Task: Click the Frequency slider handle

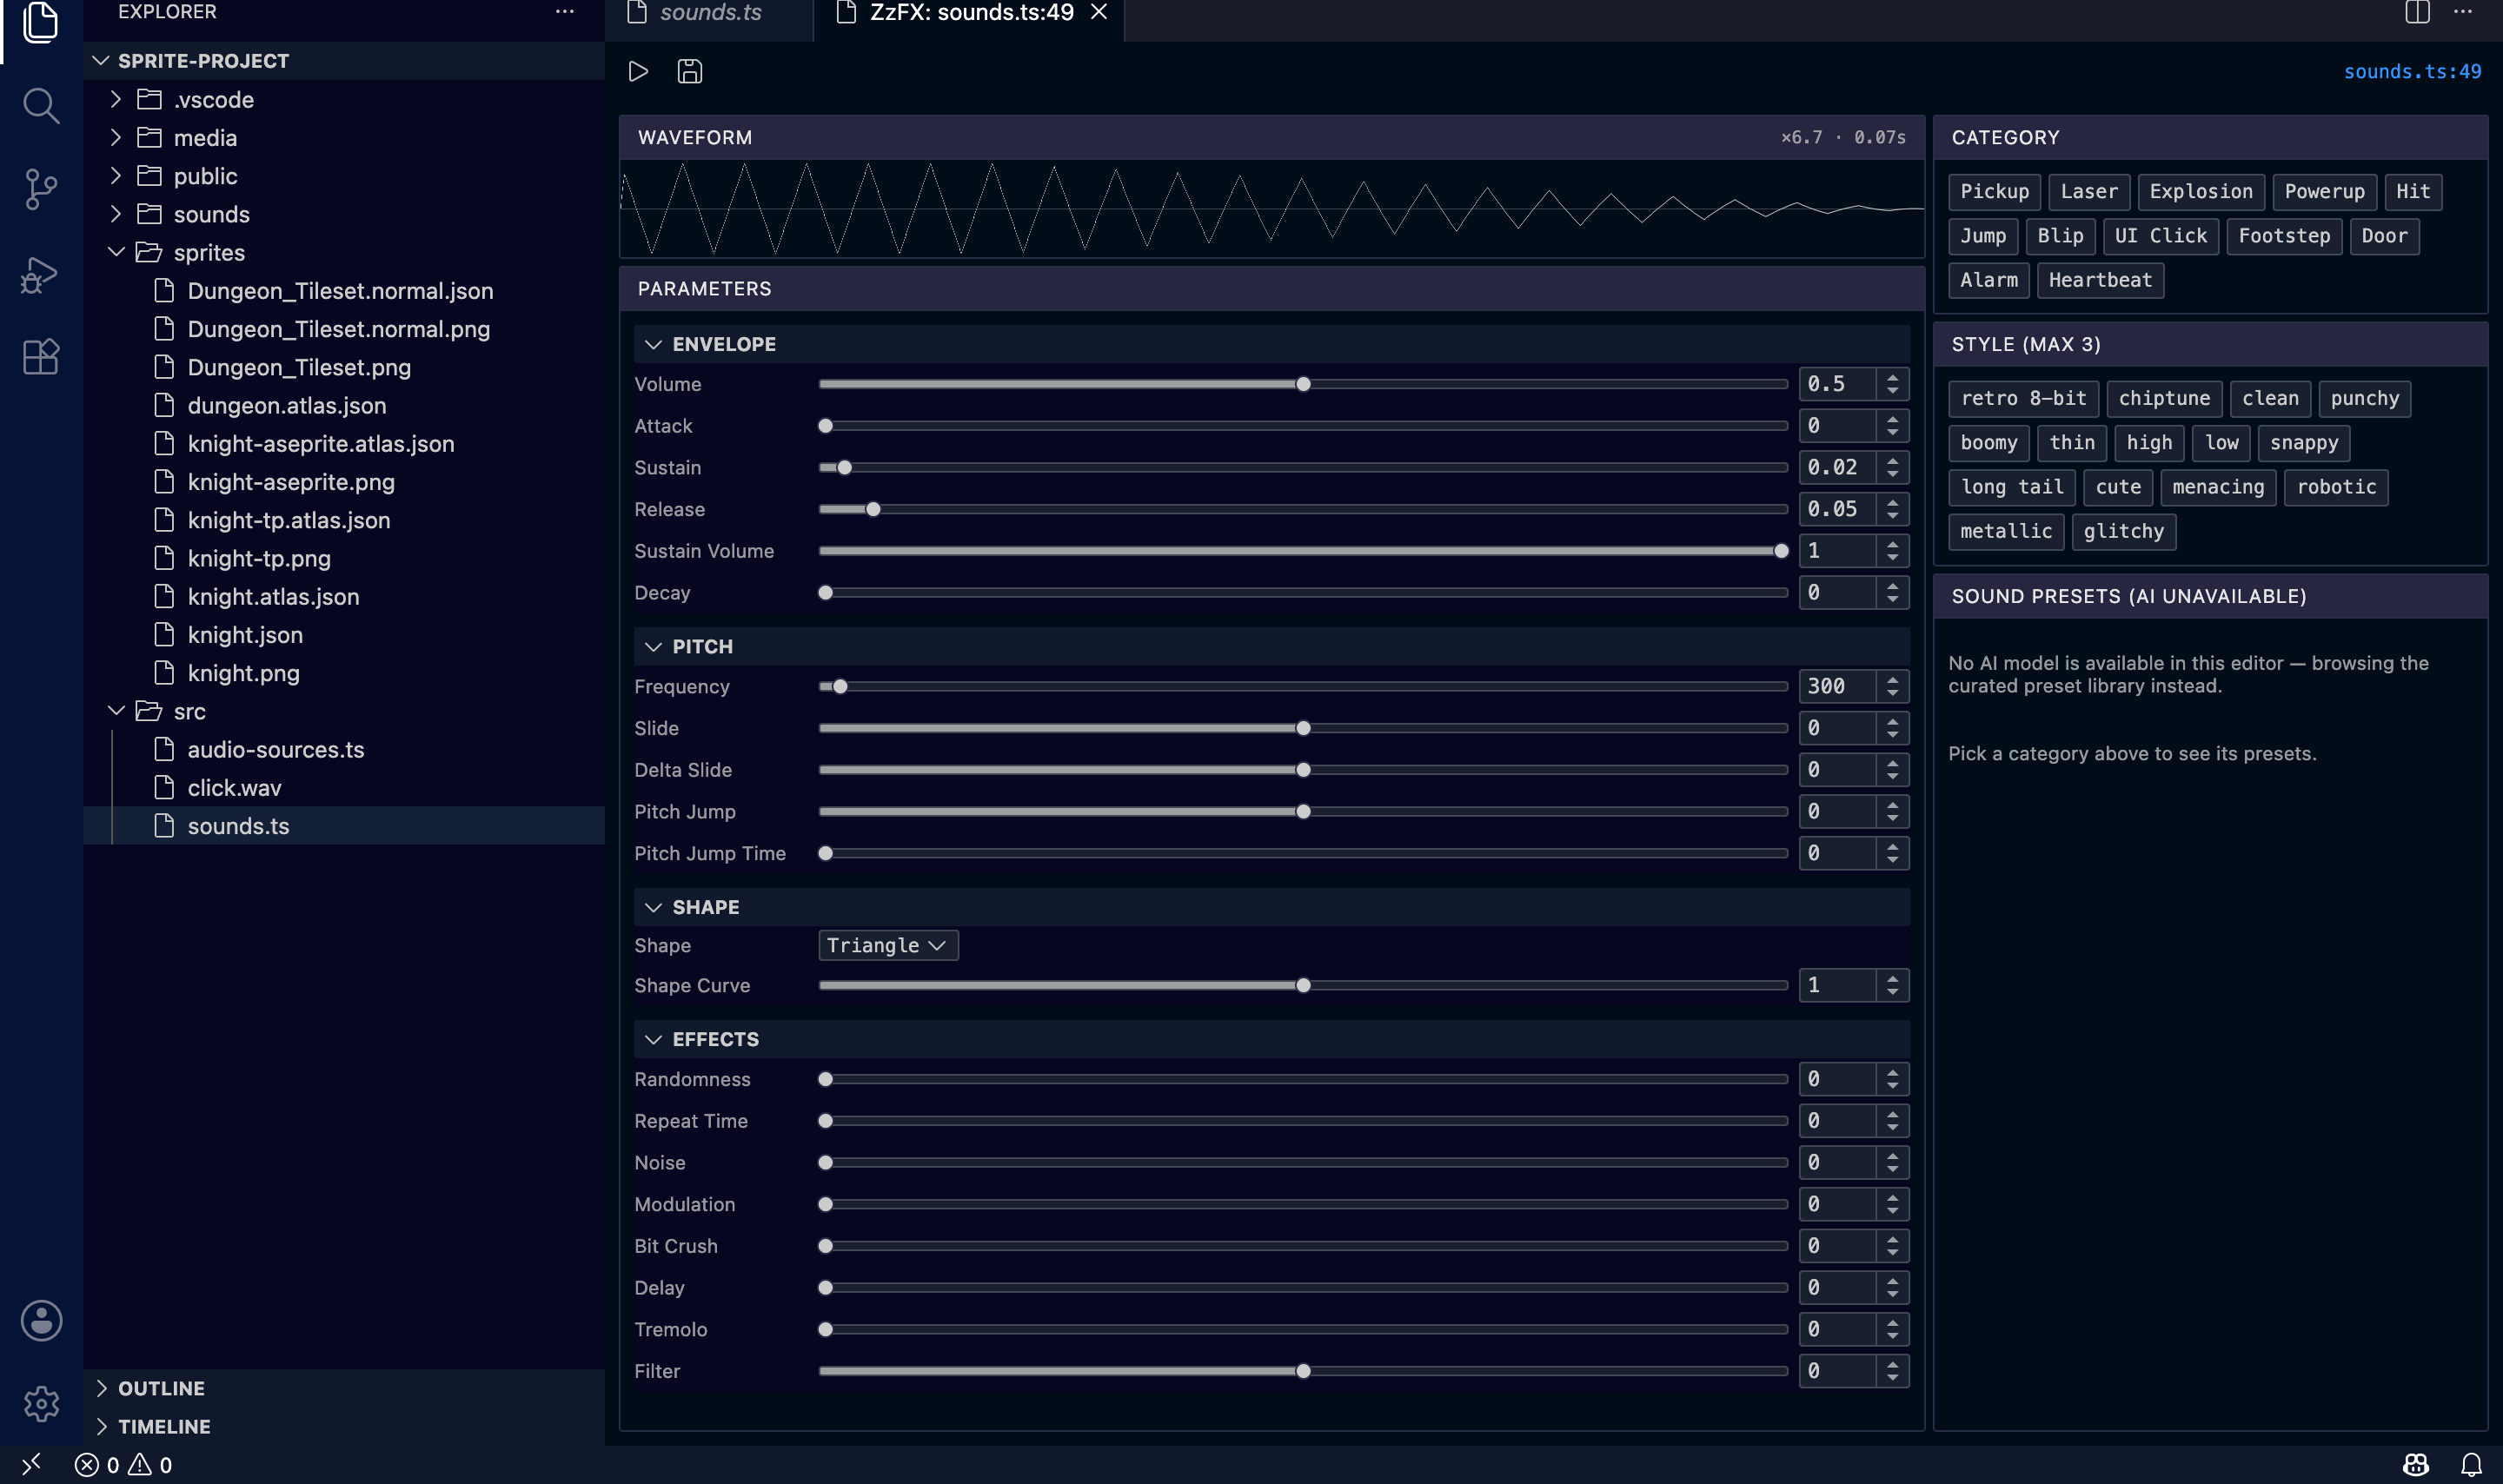Action: 840,686
